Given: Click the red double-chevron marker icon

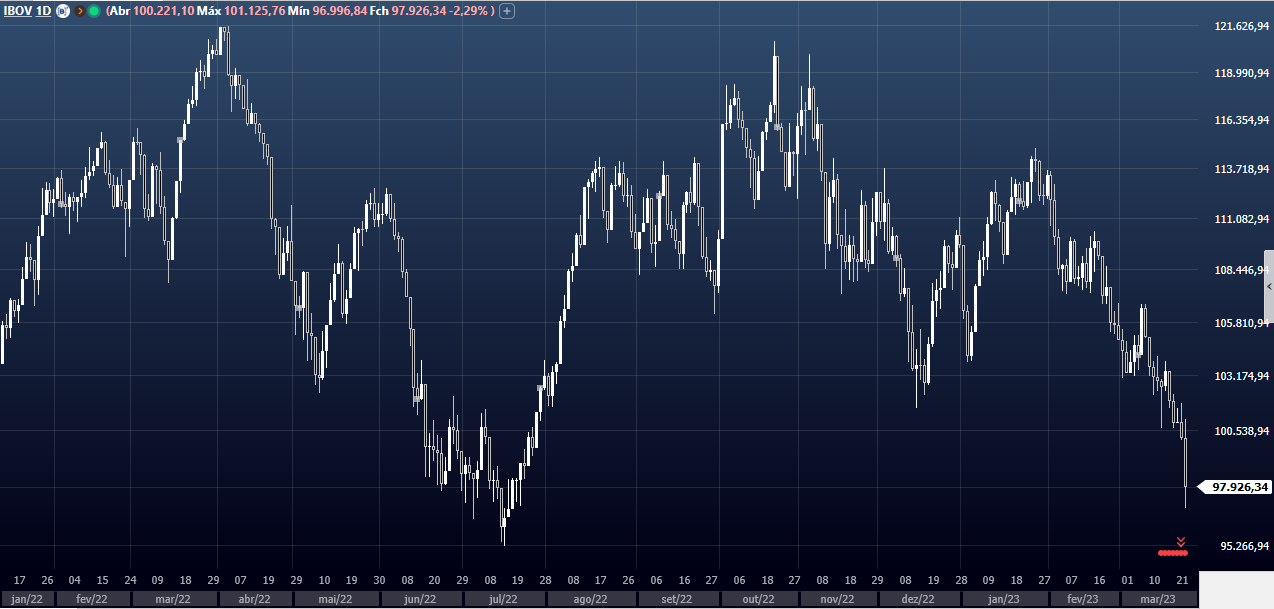Looking at the screenshot, I should [x=1181, y=542].
